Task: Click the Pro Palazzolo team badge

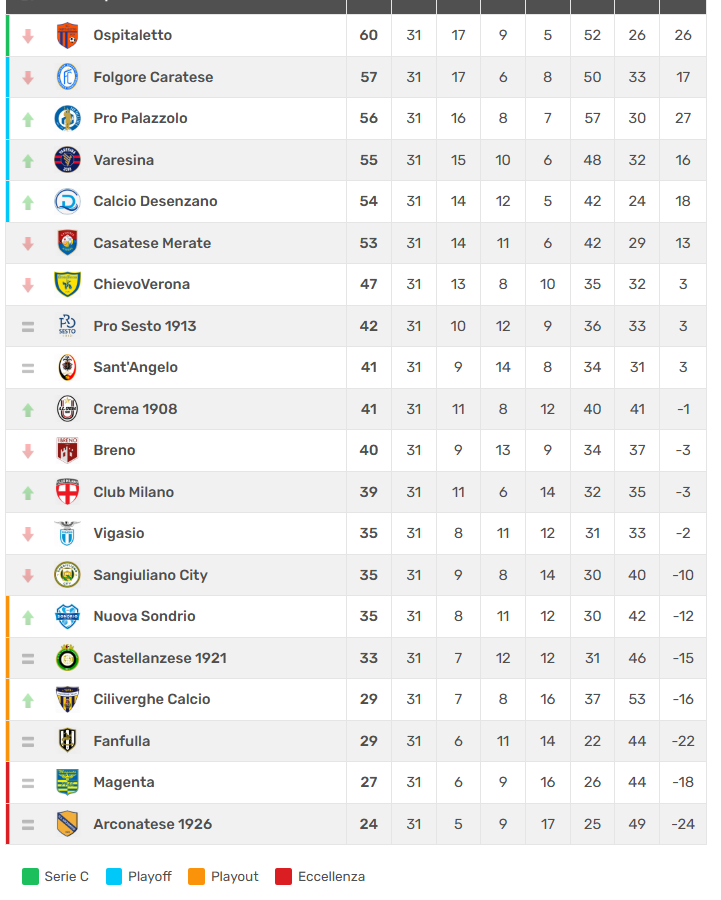Action: (67, 118)
